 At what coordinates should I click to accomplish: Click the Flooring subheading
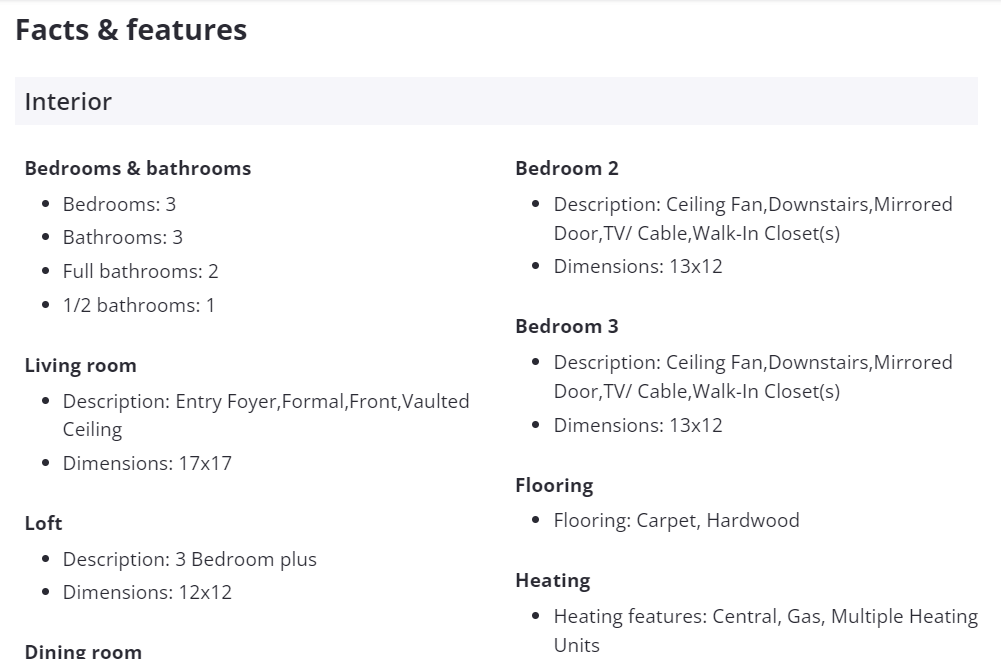(x=554, y=485)
